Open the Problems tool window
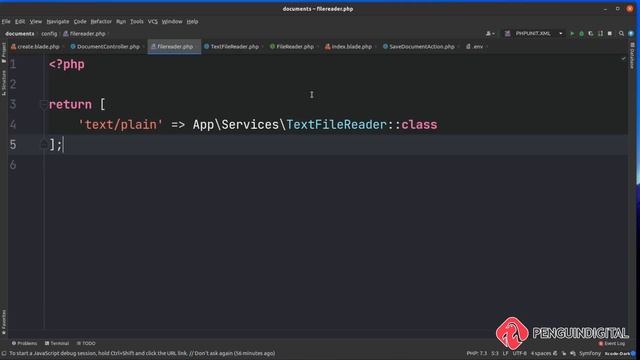640x360 pixels. [x=24, y=343]
